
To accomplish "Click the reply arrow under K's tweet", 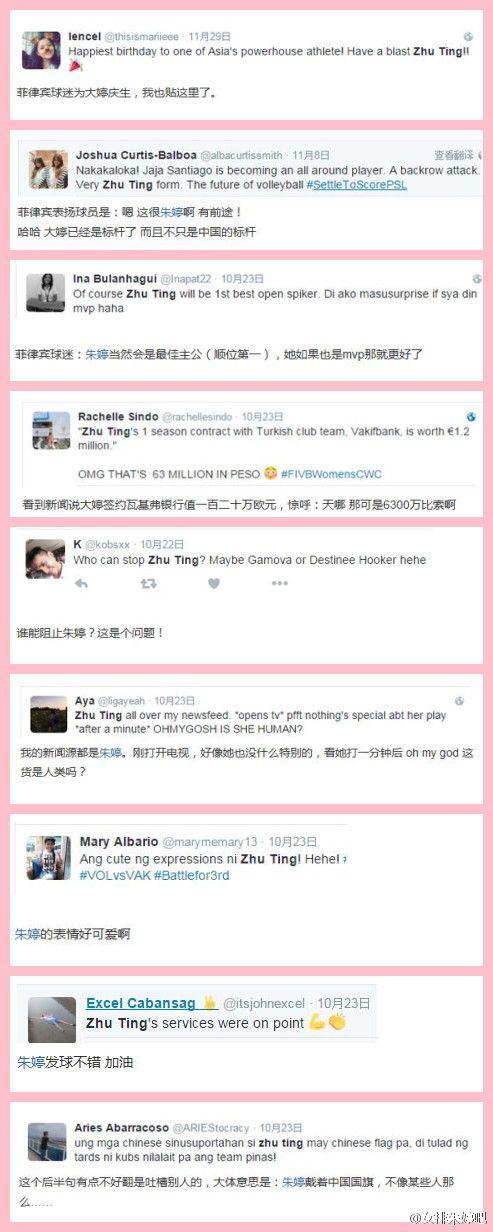I will 82,583.
